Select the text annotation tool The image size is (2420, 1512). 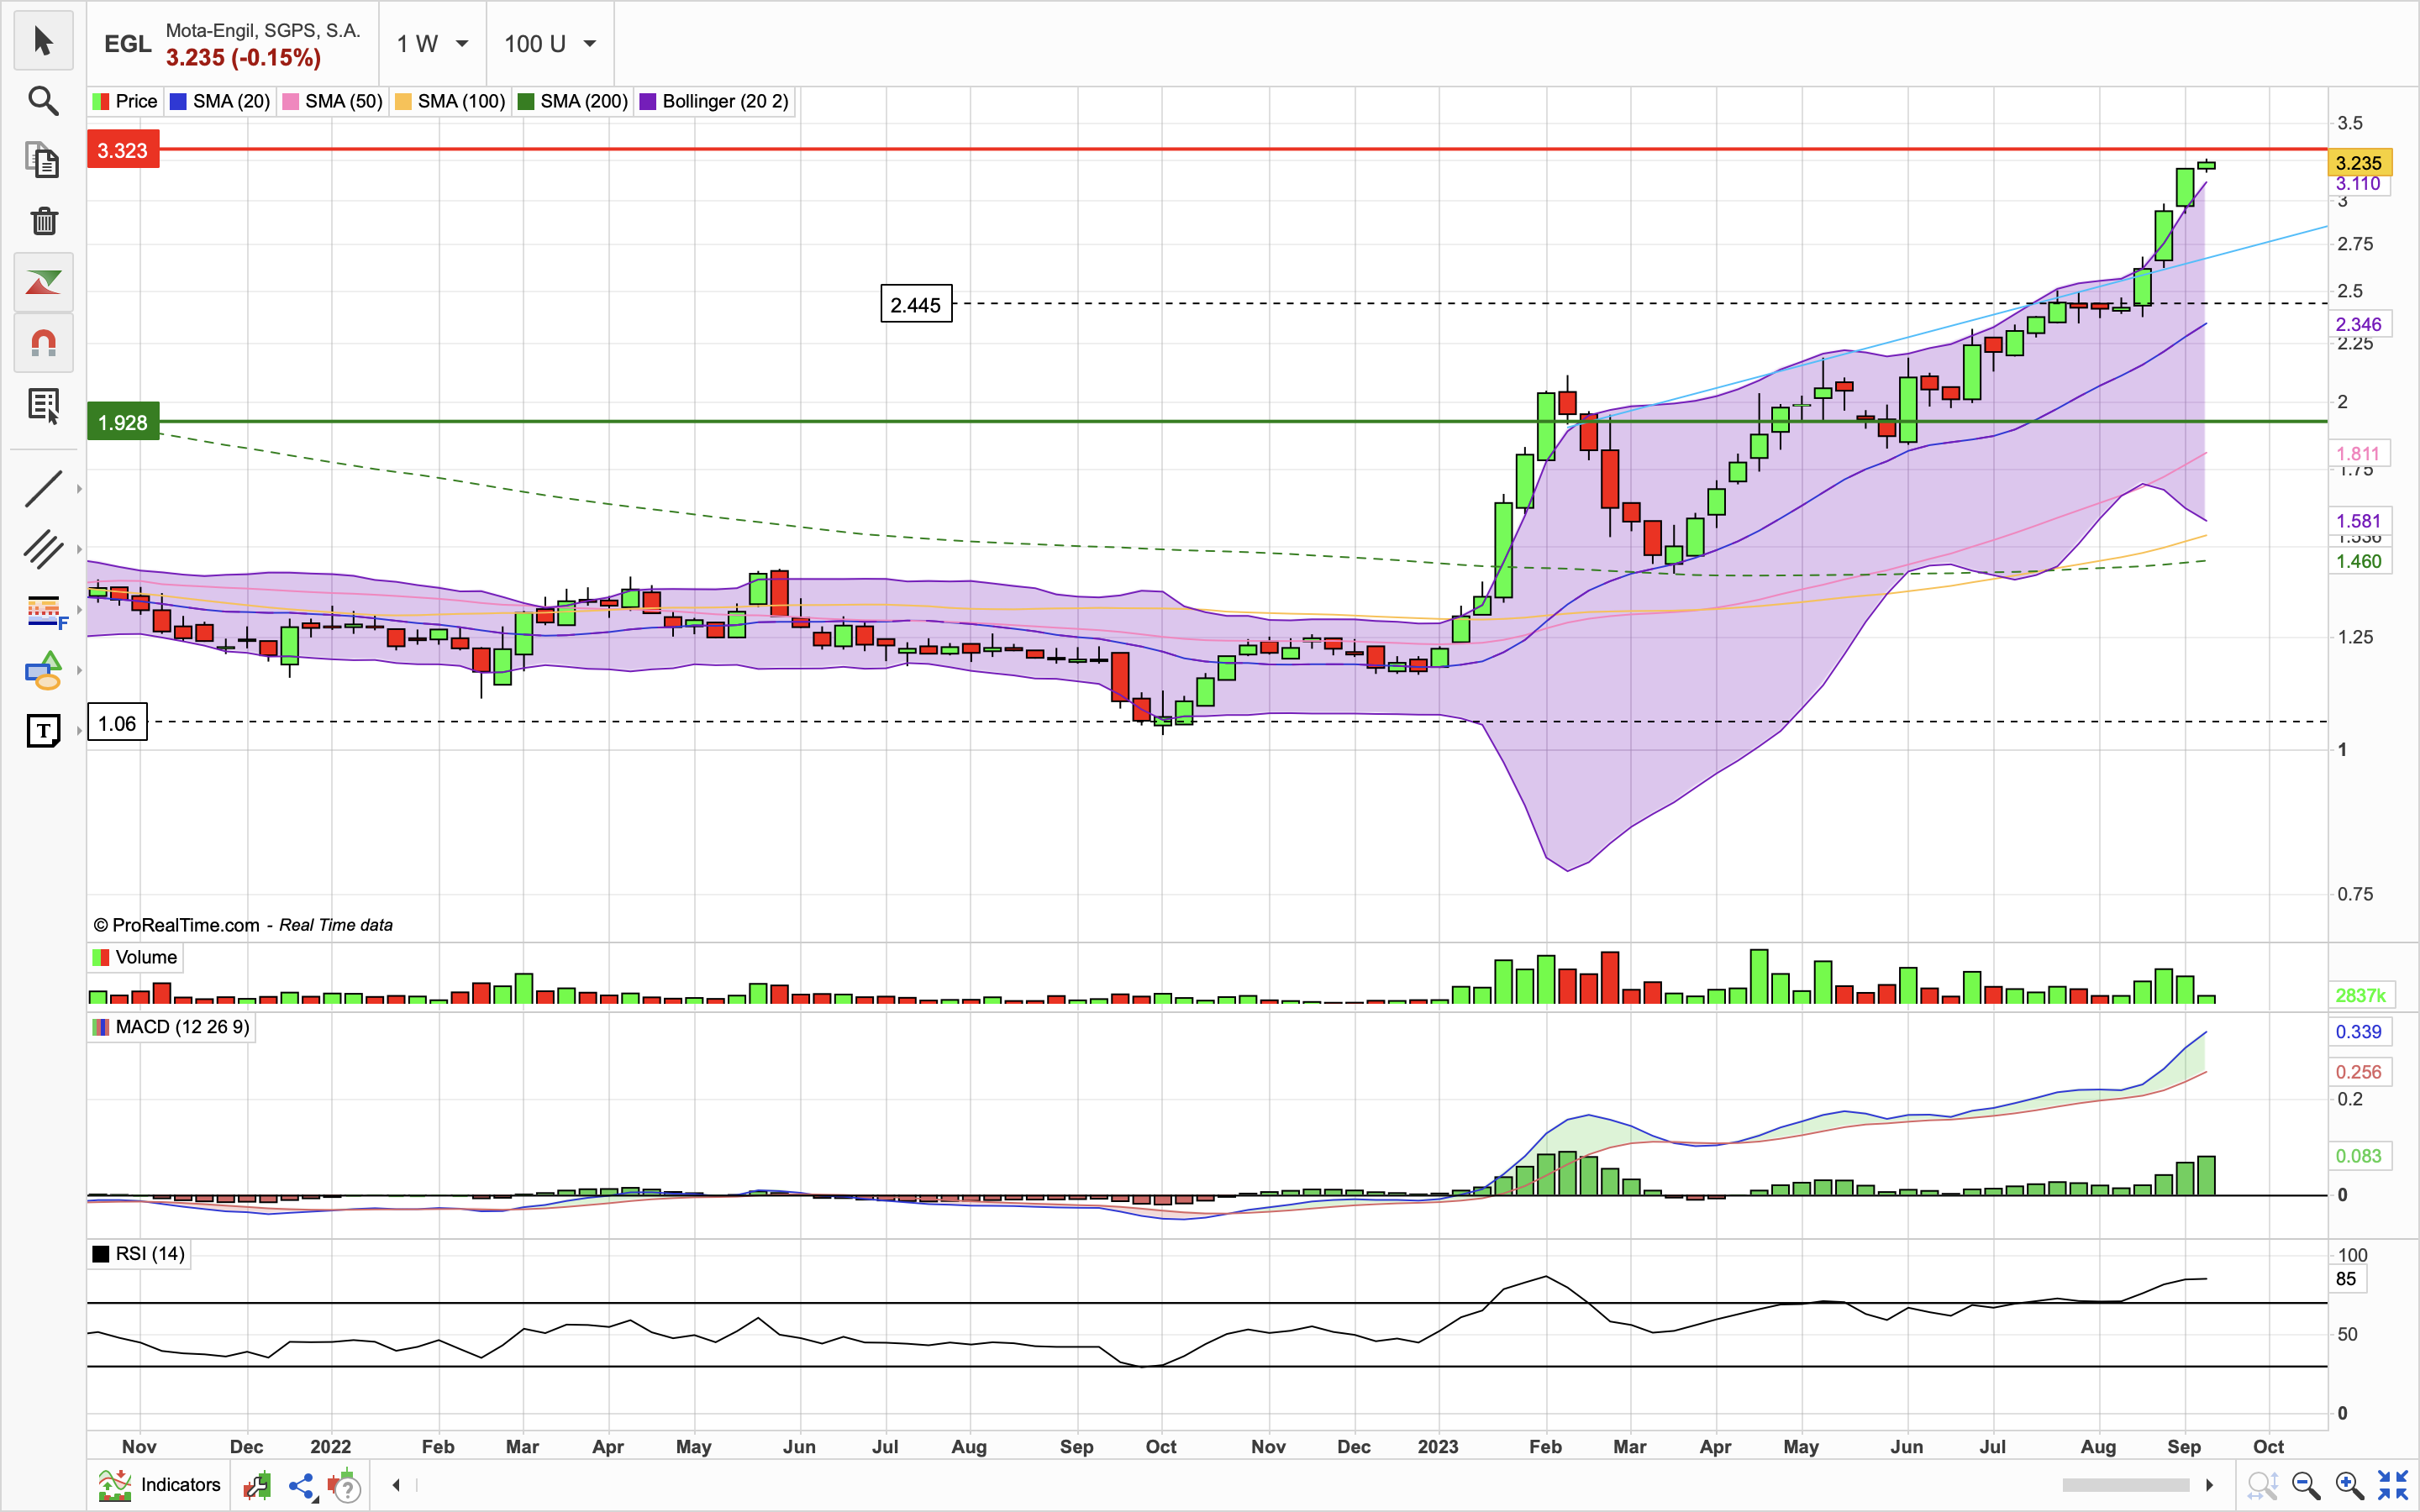pos(43,731)
